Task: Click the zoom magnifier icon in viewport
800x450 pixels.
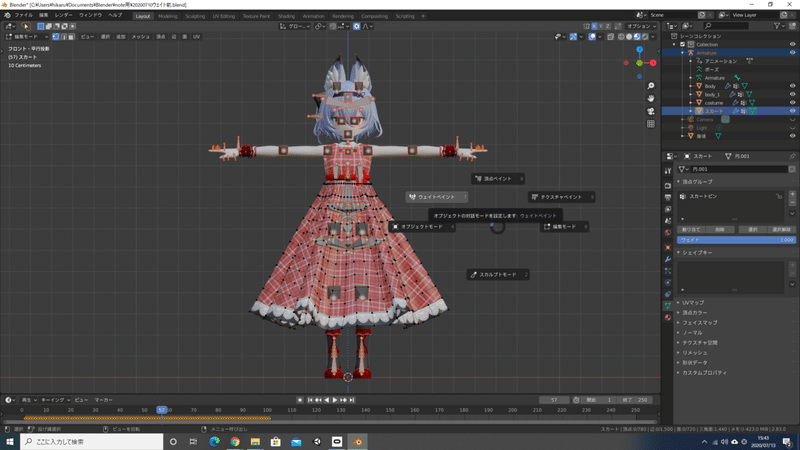Action: 651,87
